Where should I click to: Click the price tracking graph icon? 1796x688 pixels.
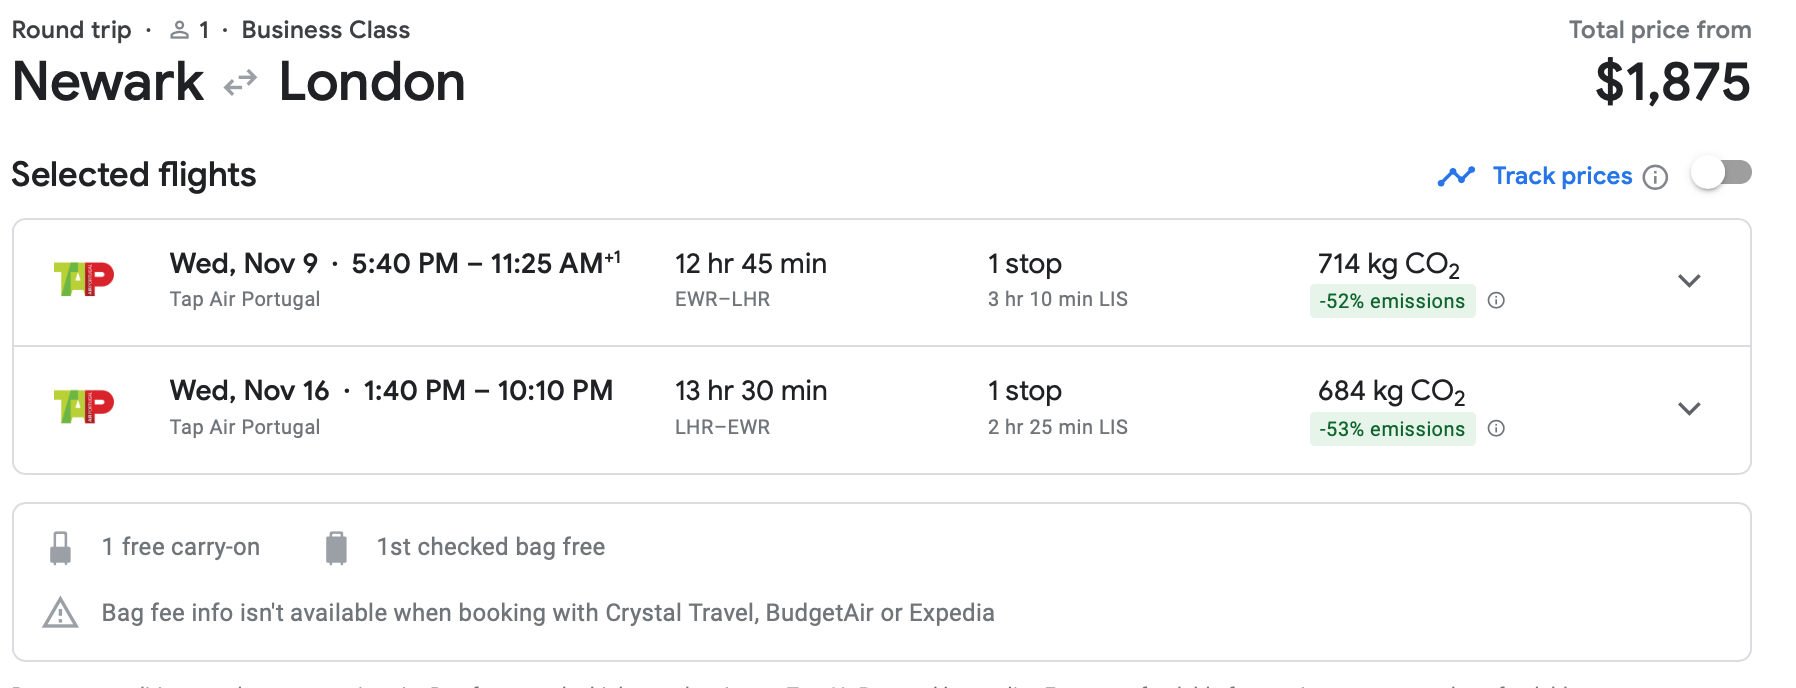1456,177
